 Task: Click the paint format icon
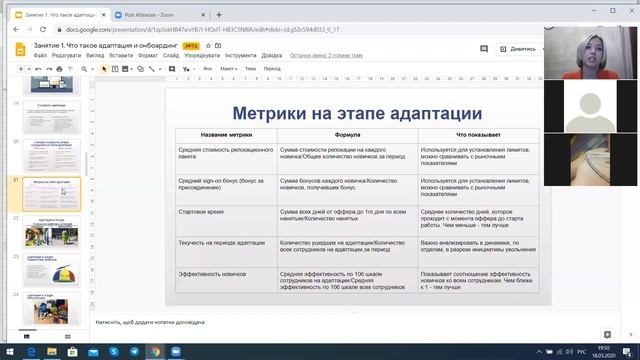click(x=70, y=69)
